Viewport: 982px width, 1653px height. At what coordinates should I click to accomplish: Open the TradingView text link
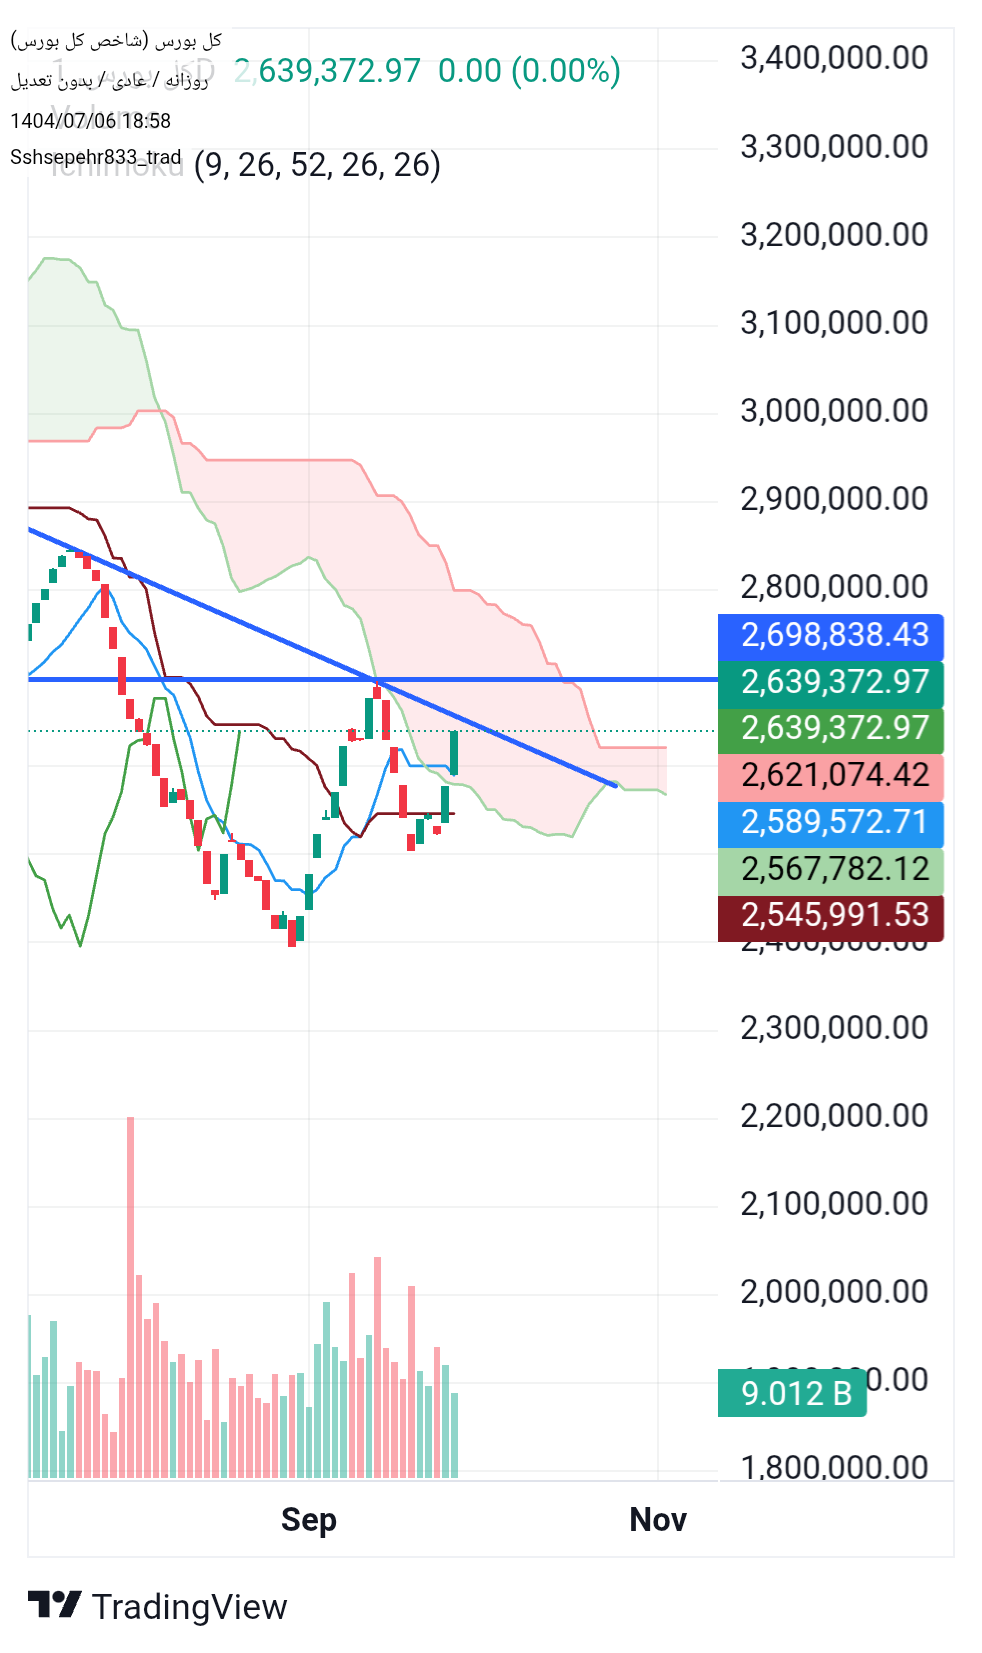tap(189, 1606)
